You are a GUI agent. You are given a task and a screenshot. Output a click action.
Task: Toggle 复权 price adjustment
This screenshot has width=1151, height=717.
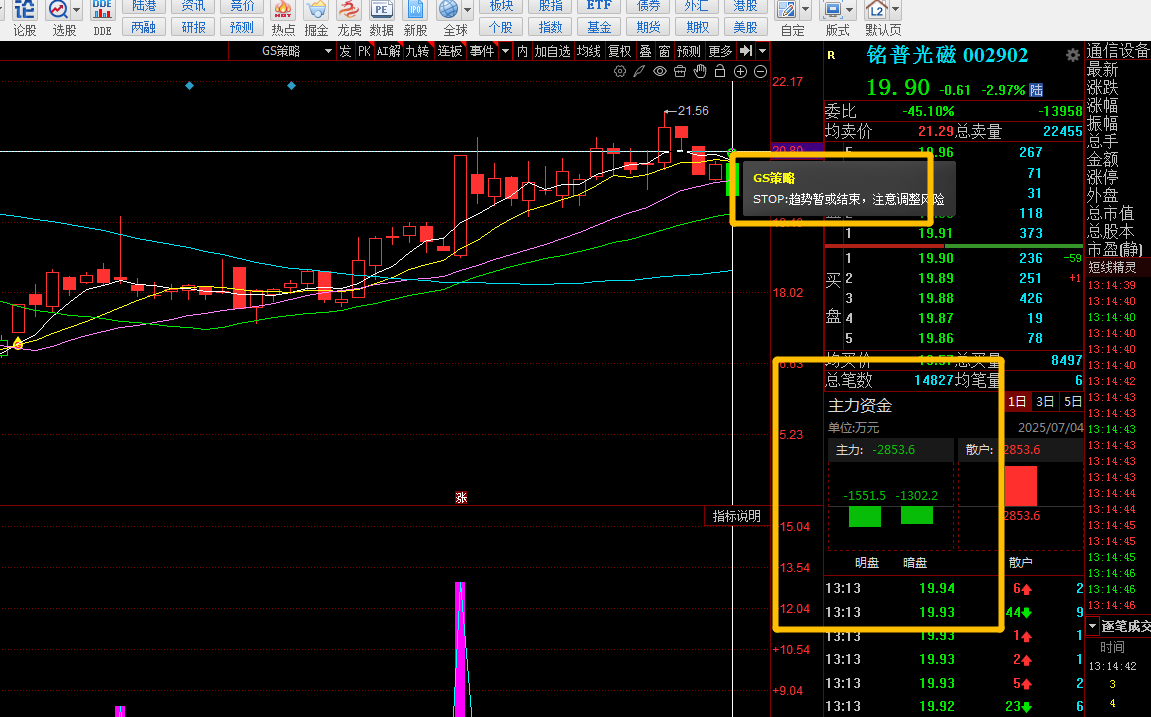620,51
